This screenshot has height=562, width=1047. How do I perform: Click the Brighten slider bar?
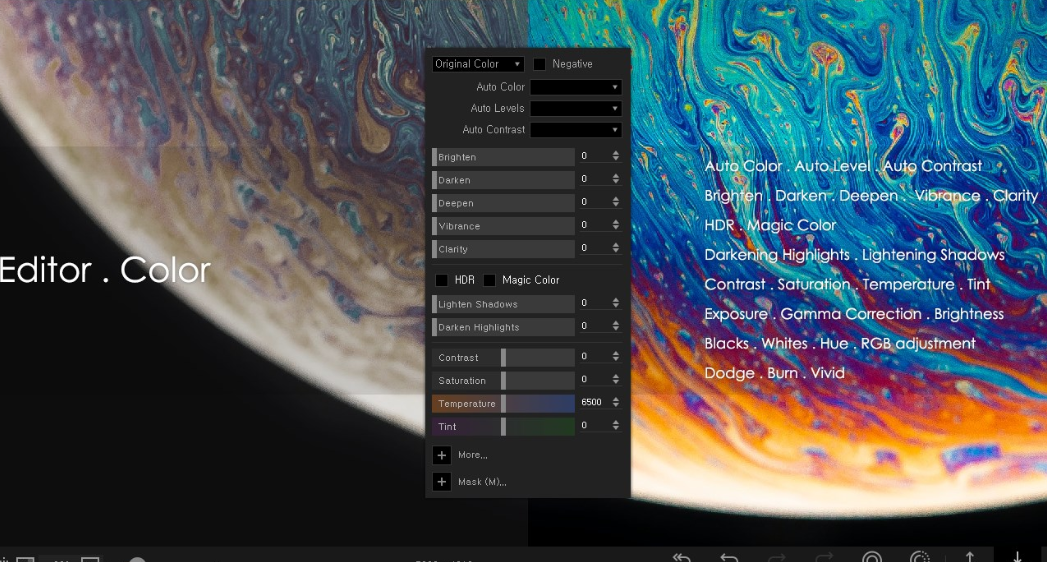click(503, 157)
